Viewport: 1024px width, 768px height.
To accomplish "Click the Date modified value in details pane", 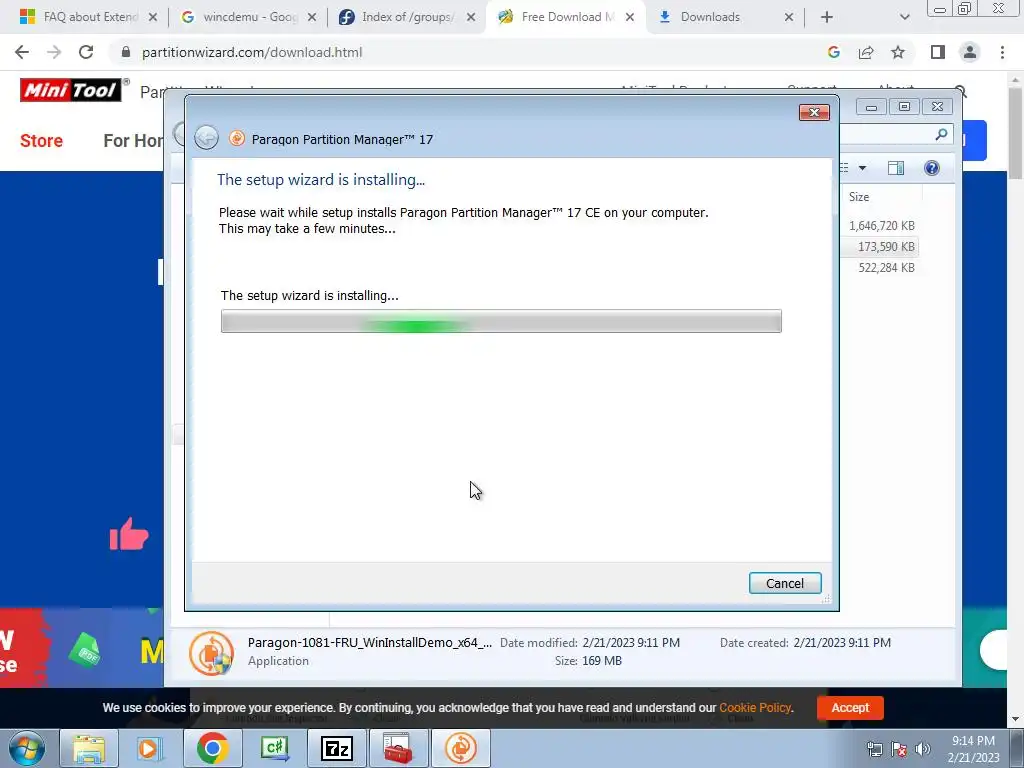I will coord(631,643).
